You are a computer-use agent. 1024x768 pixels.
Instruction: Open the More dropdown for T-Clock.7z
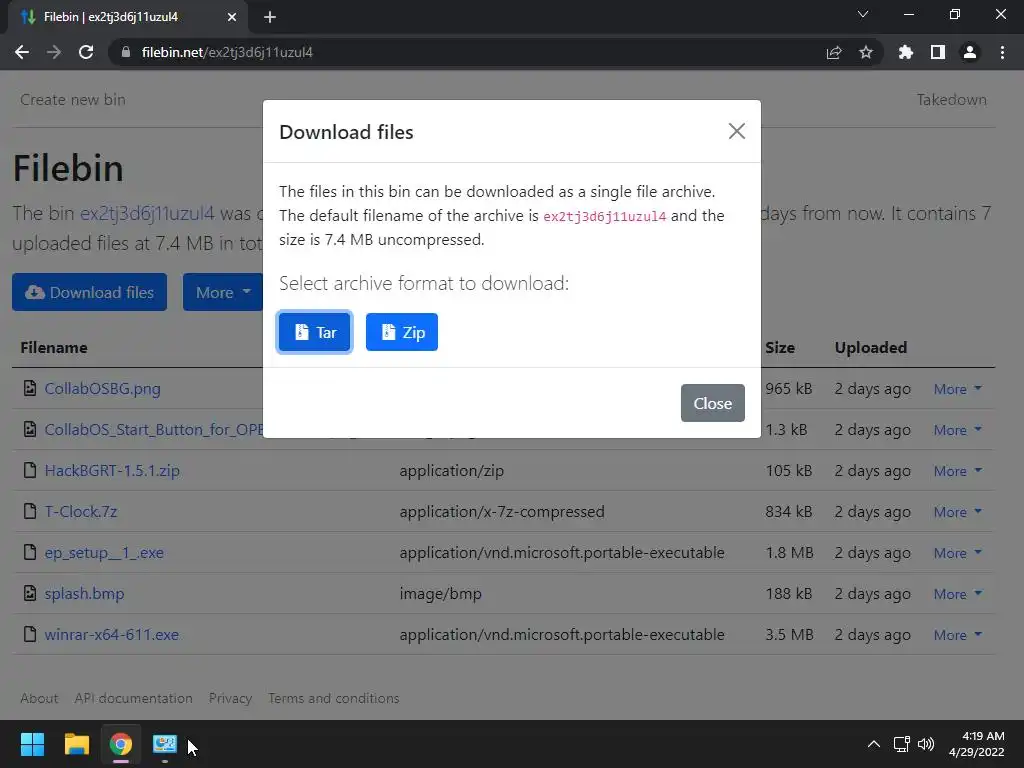coord(957,512)
